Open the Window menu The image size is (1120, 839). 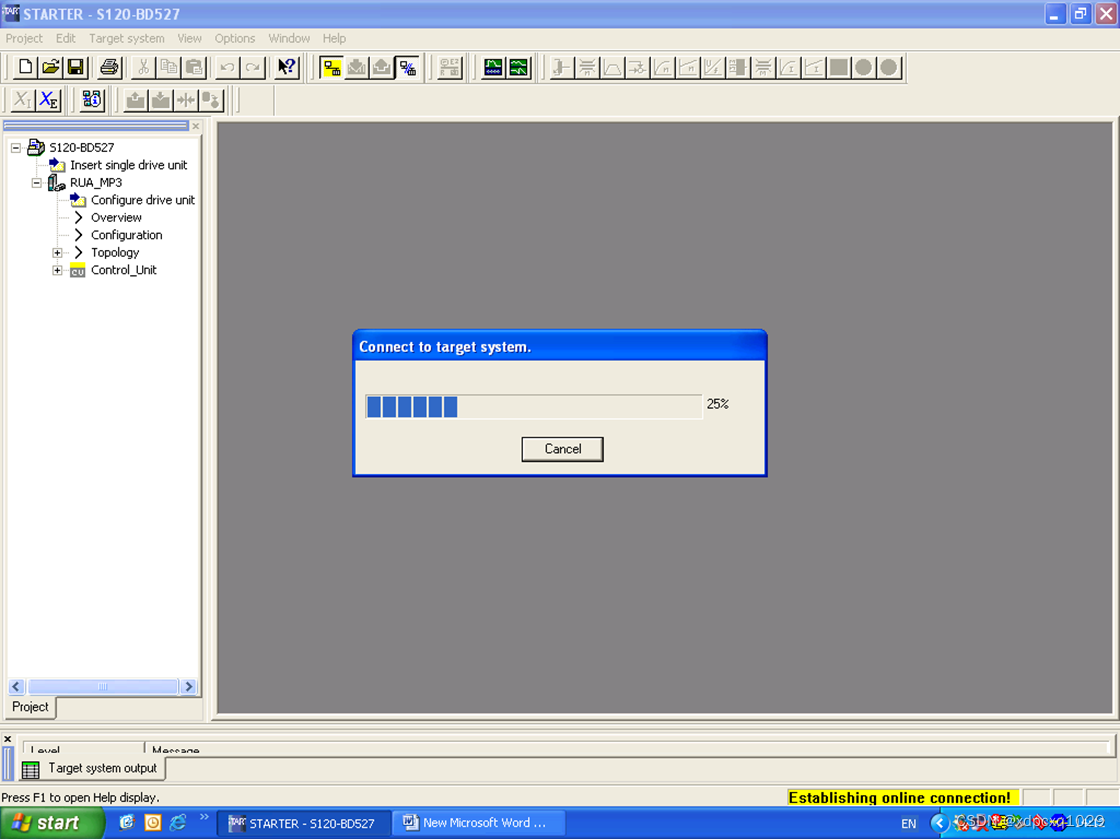pos(289,39)
